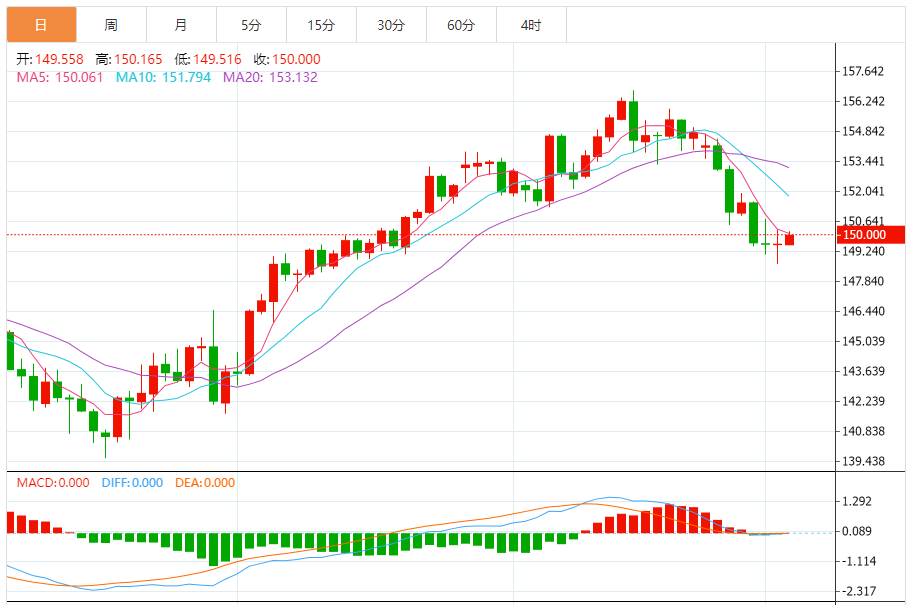
Task: Click the 146.440 price axis label
Action: (863, 312)
